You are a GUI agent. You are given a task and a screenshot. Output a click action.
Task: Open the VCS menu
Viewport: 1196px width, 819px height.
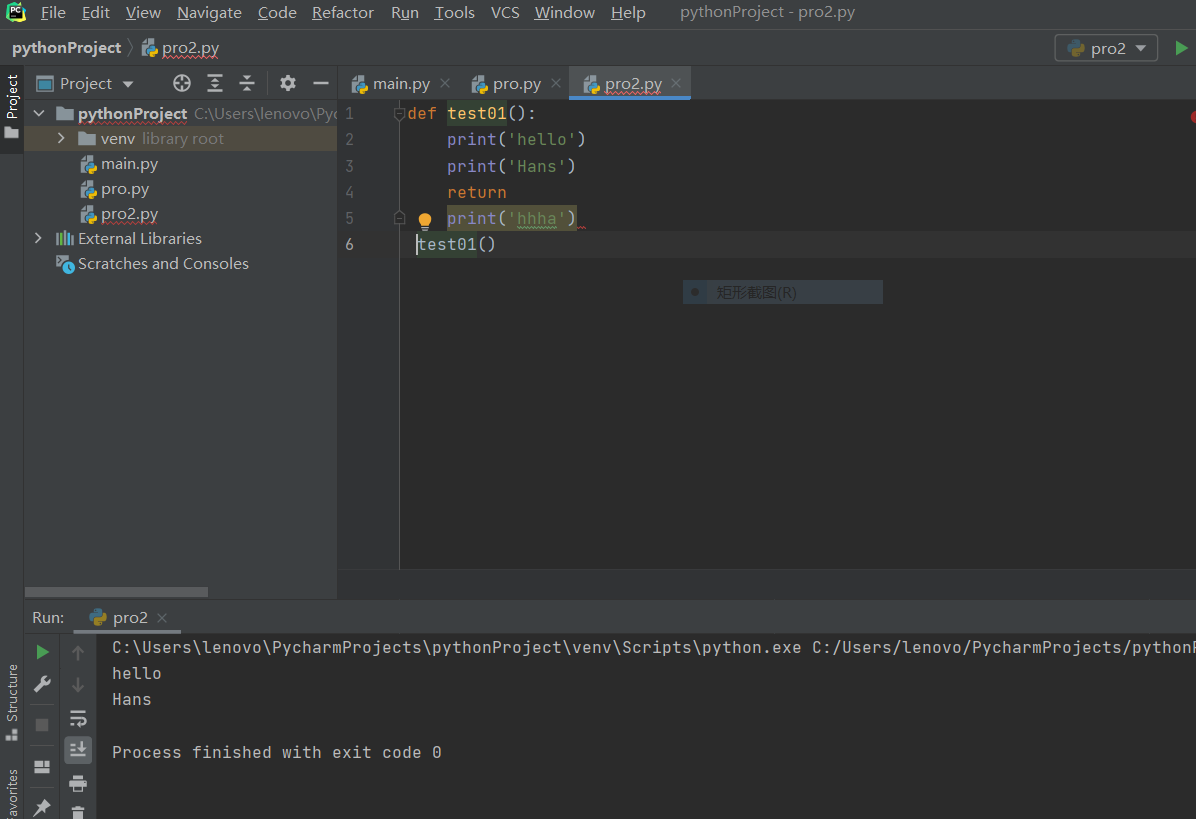coord(504,13)
